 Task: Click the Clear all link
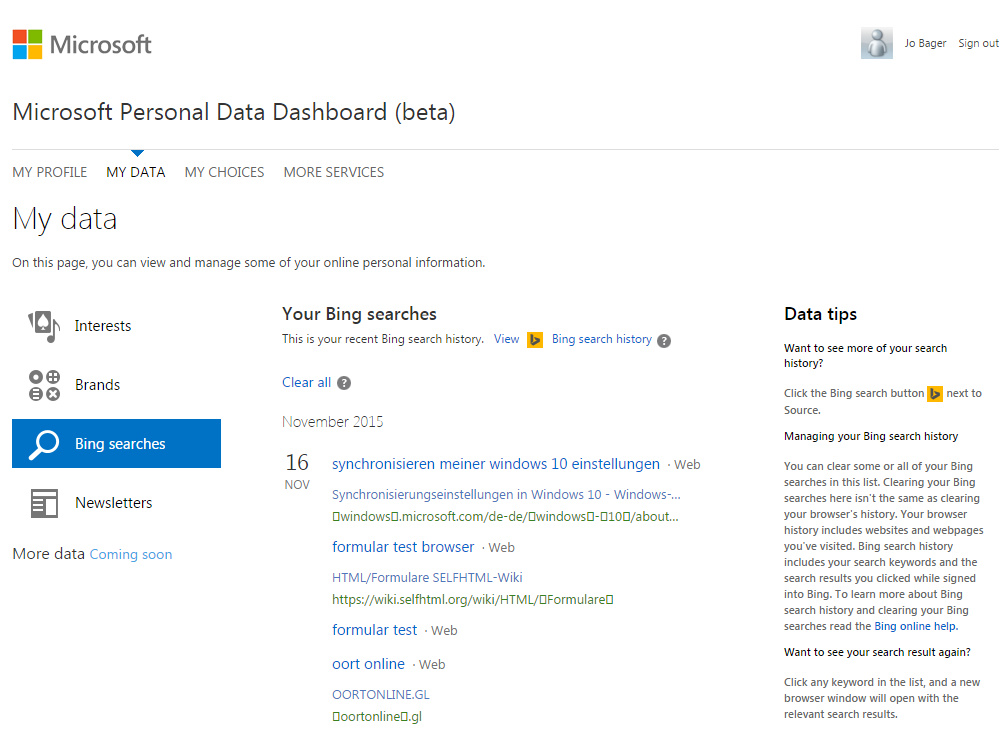306,383
